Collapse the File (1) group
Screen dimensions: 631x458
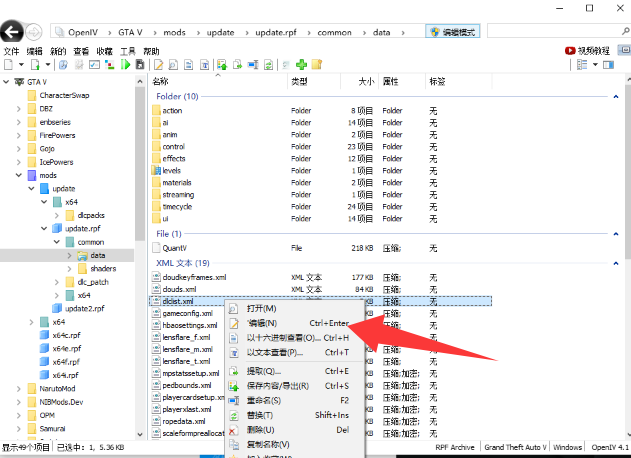pos(616,234)
